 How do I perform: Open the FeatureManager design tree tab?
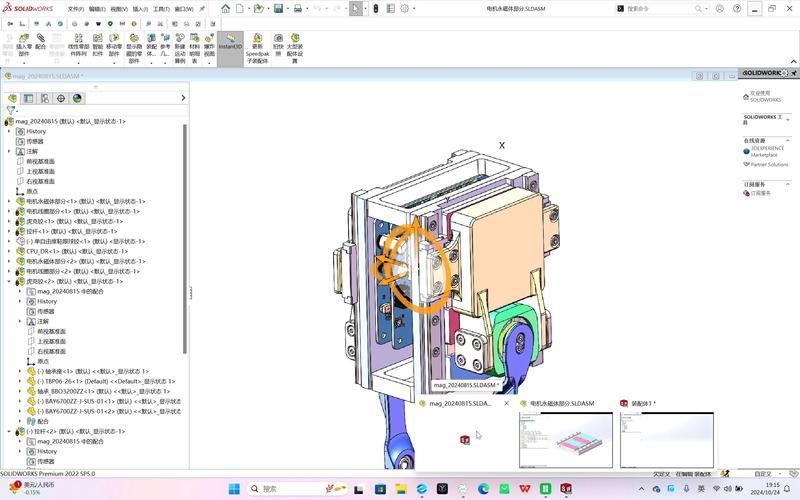click(13, 98)
